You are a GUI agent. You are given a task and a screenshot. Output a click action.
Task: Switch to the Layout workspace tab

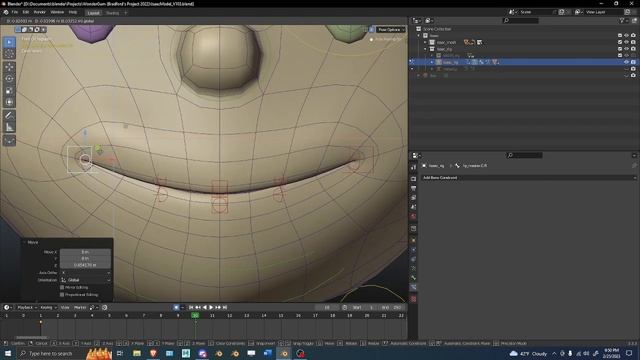[93, 13]
